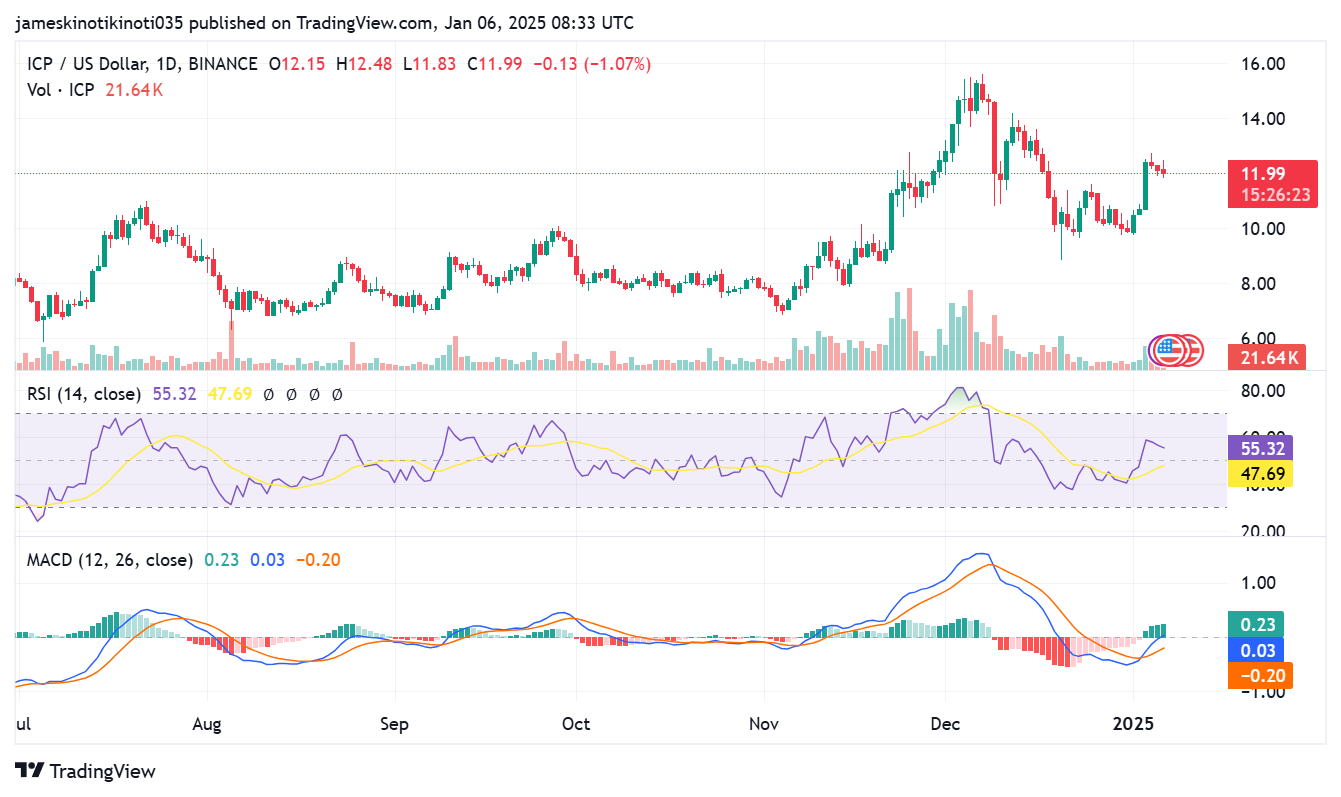Click the 2025 label on the time axis
The height and width of the screenshot is (797, 1341).
[1133, 723]
